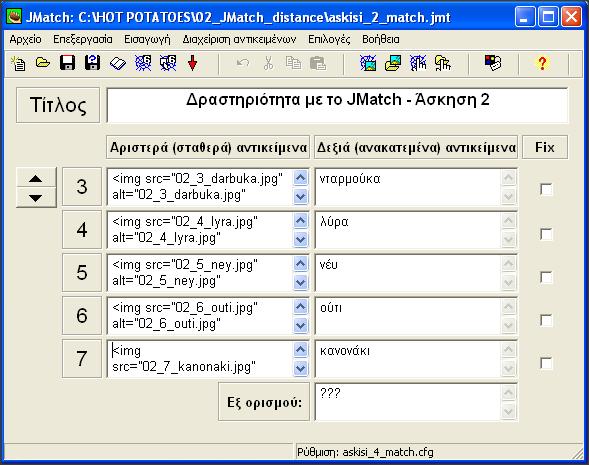
Task: Click down arrow of kanonaki left field
Action: click(301, 368)
